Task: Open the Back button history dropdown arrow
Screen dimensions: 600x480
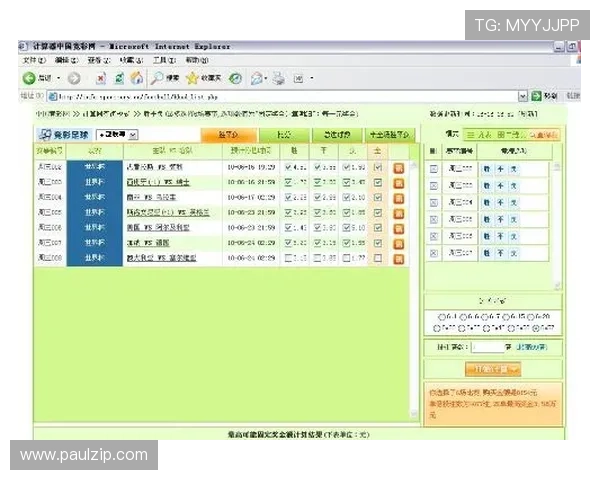Action: tap(59, 78)
